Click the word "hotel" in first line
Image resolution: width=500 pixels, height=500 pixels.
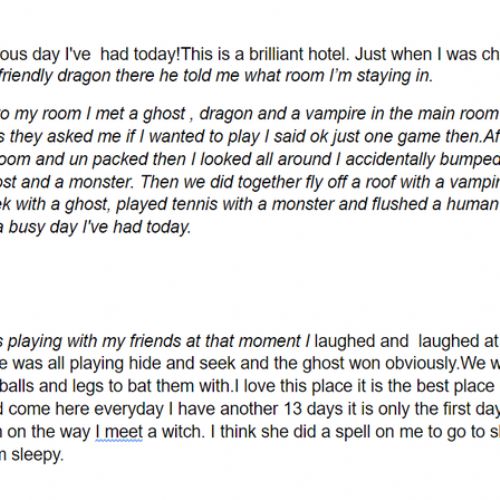328,54
